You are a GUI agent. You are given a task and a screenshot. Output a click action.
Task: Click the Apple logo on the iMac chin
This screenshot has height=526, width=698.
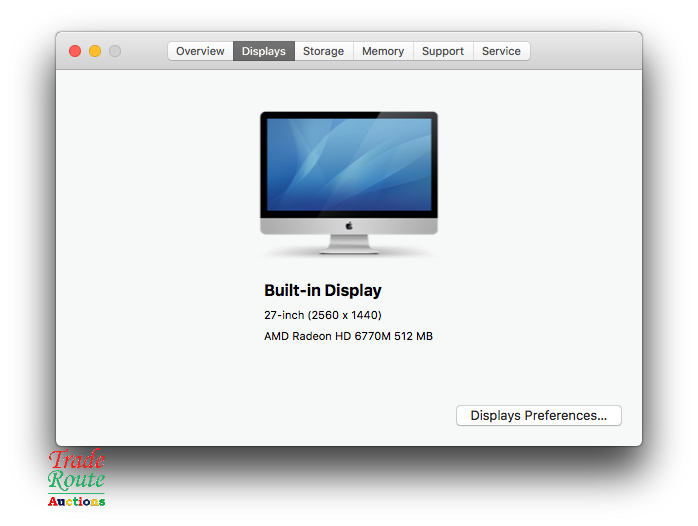tap(349, 226)
